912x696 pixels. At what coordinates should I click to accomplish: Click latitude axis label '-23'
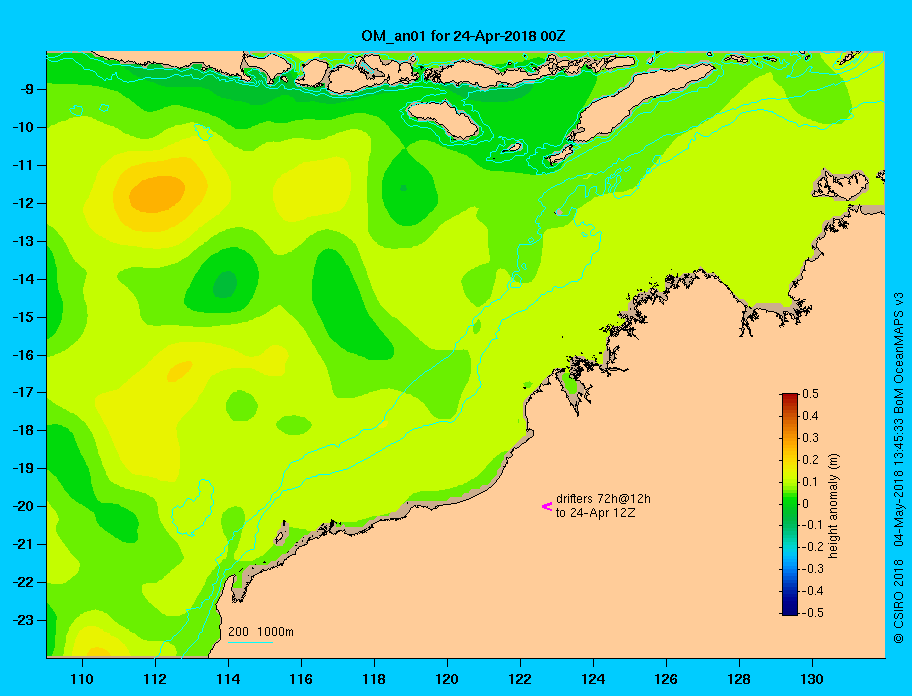(x=22, y=620)
